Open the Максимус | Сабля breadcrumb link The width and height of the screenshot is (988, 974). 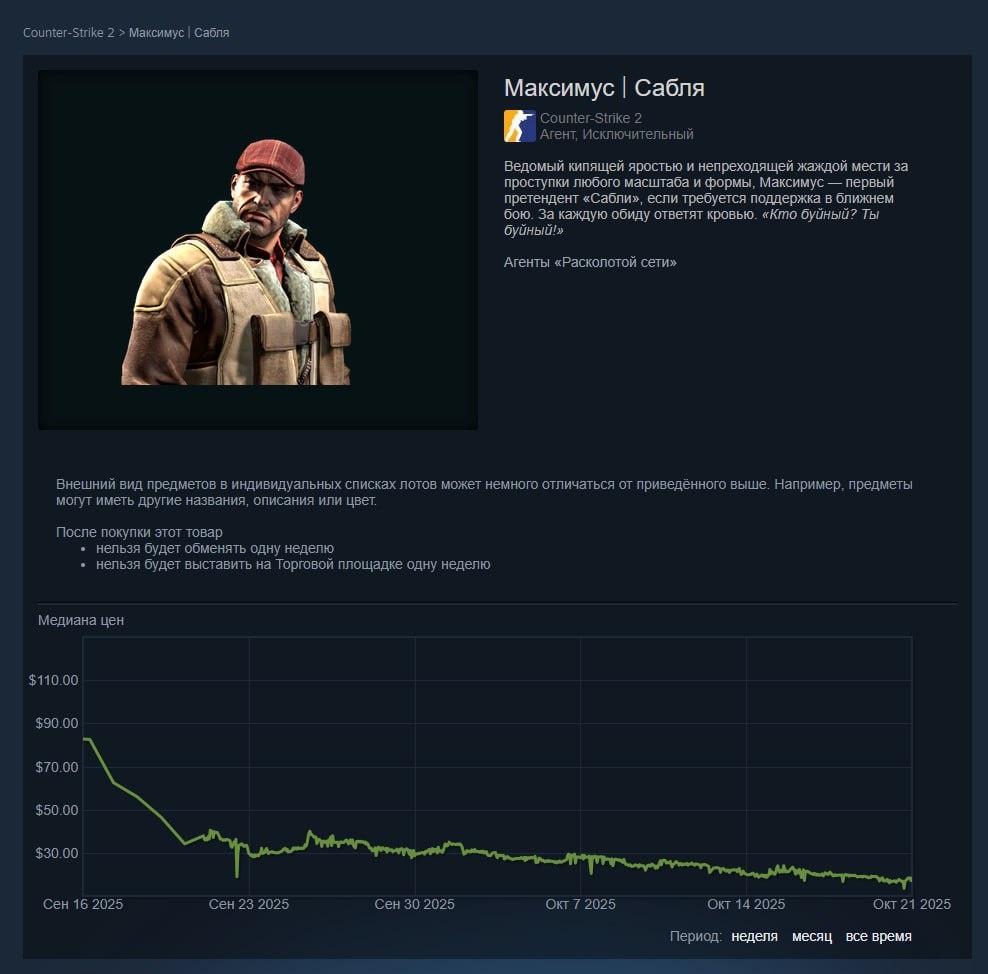point(179,33)
